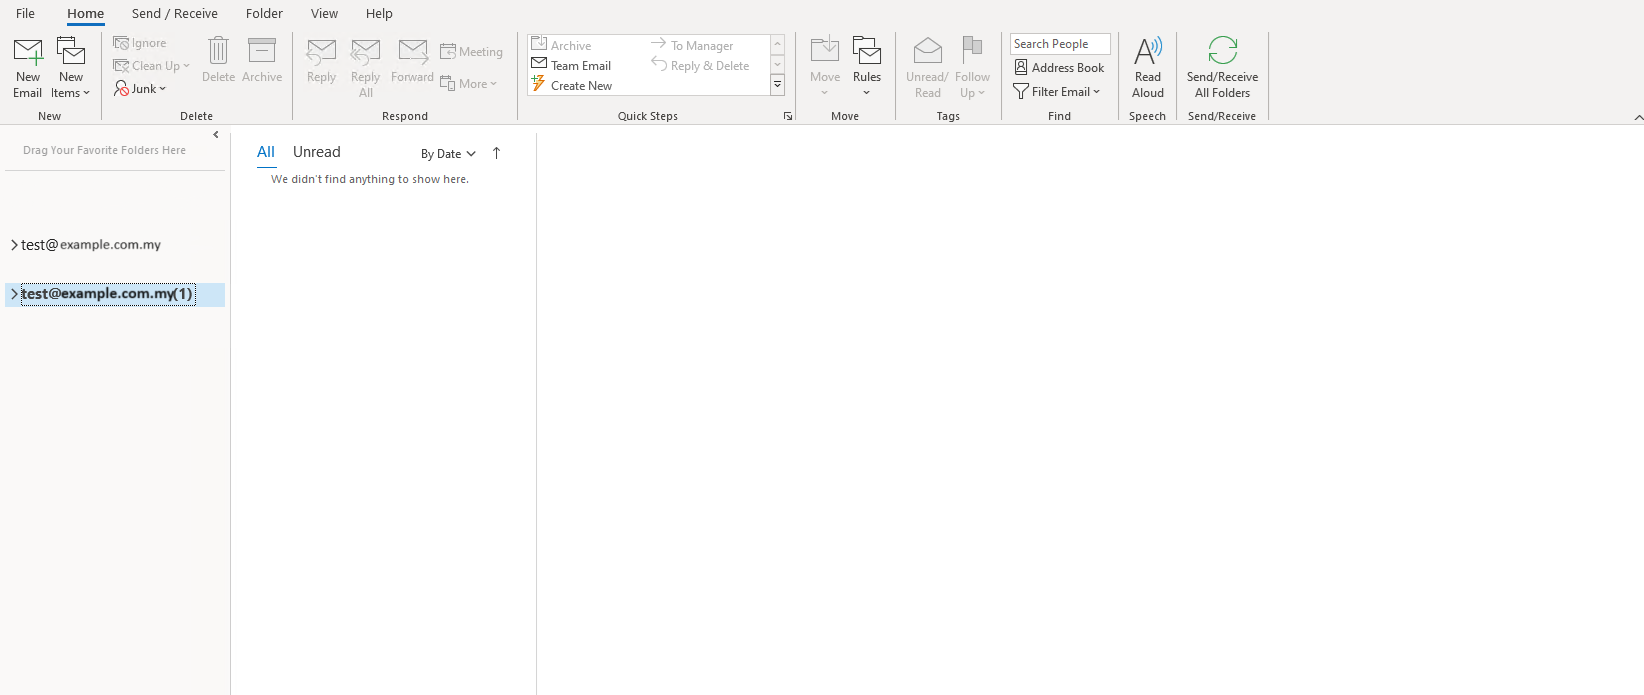Compose a message with New Email

[x=28, y=67]
